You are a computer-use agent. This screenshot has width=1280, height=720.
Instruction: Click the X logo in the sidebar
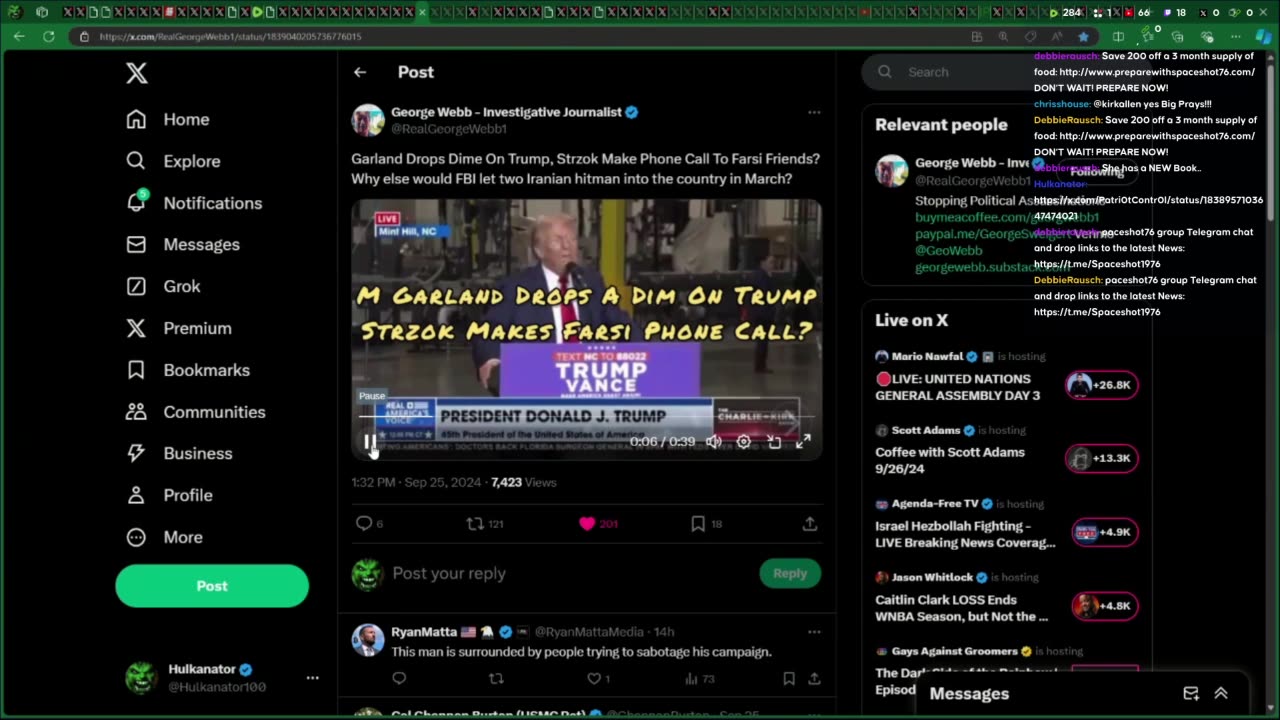tap(137, 72)
